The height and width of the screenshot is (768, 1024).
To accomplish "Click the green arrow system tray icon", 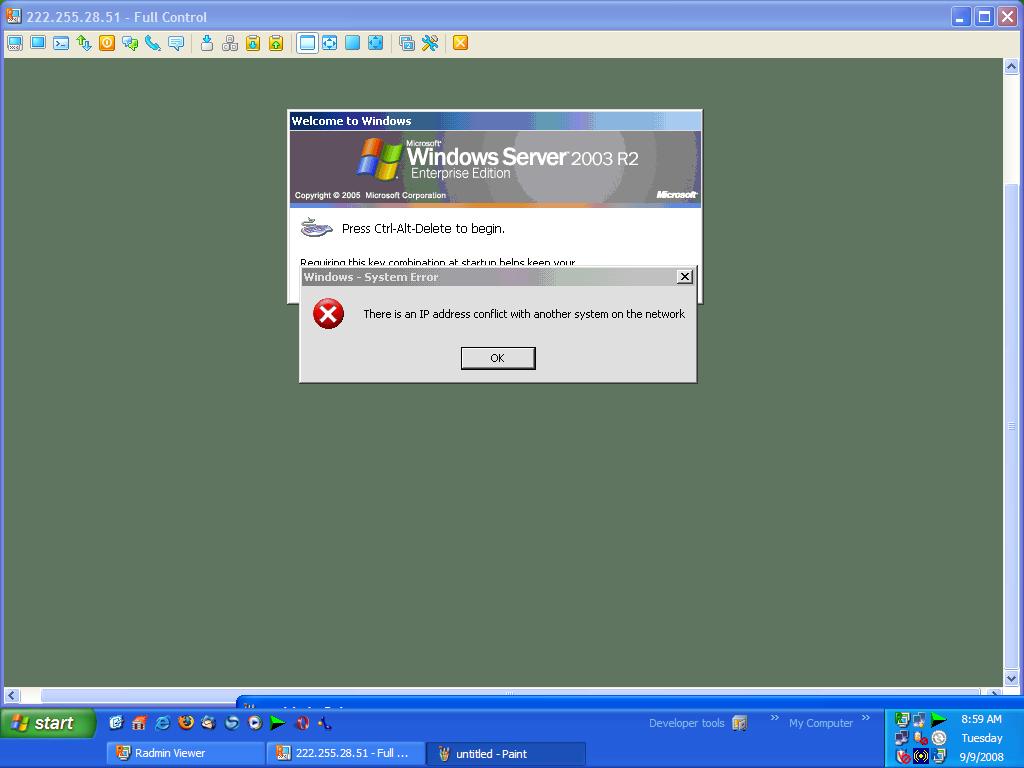I will point(939,720).
